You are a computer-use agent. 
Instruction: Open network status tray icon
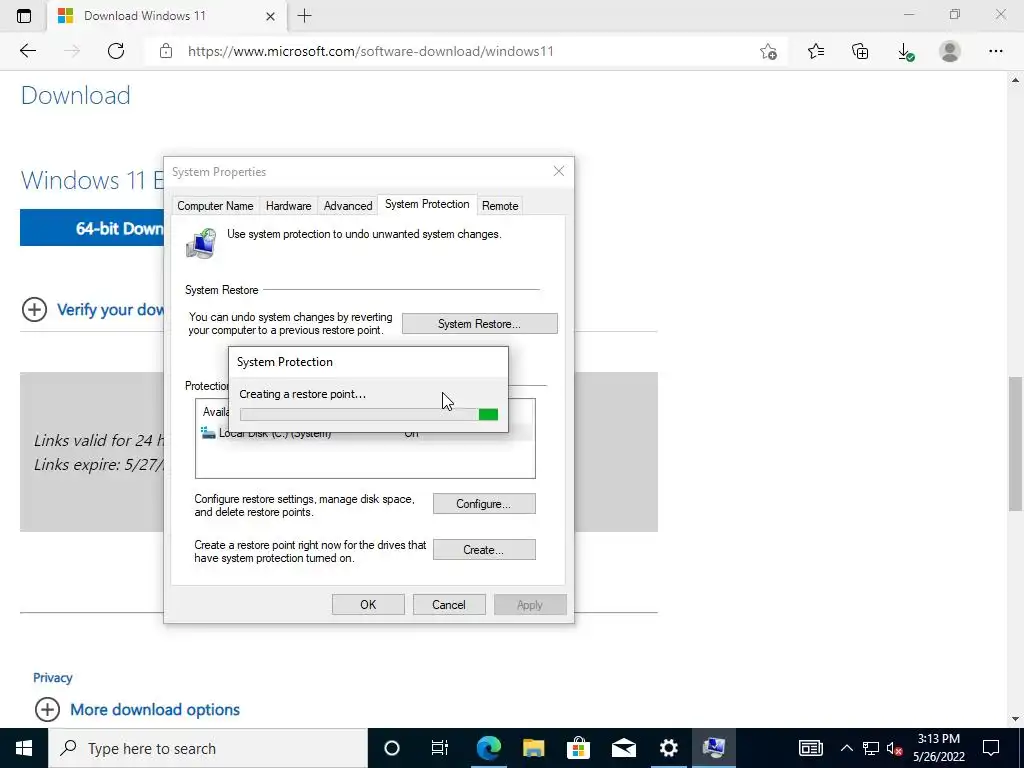tap(871, 748)
